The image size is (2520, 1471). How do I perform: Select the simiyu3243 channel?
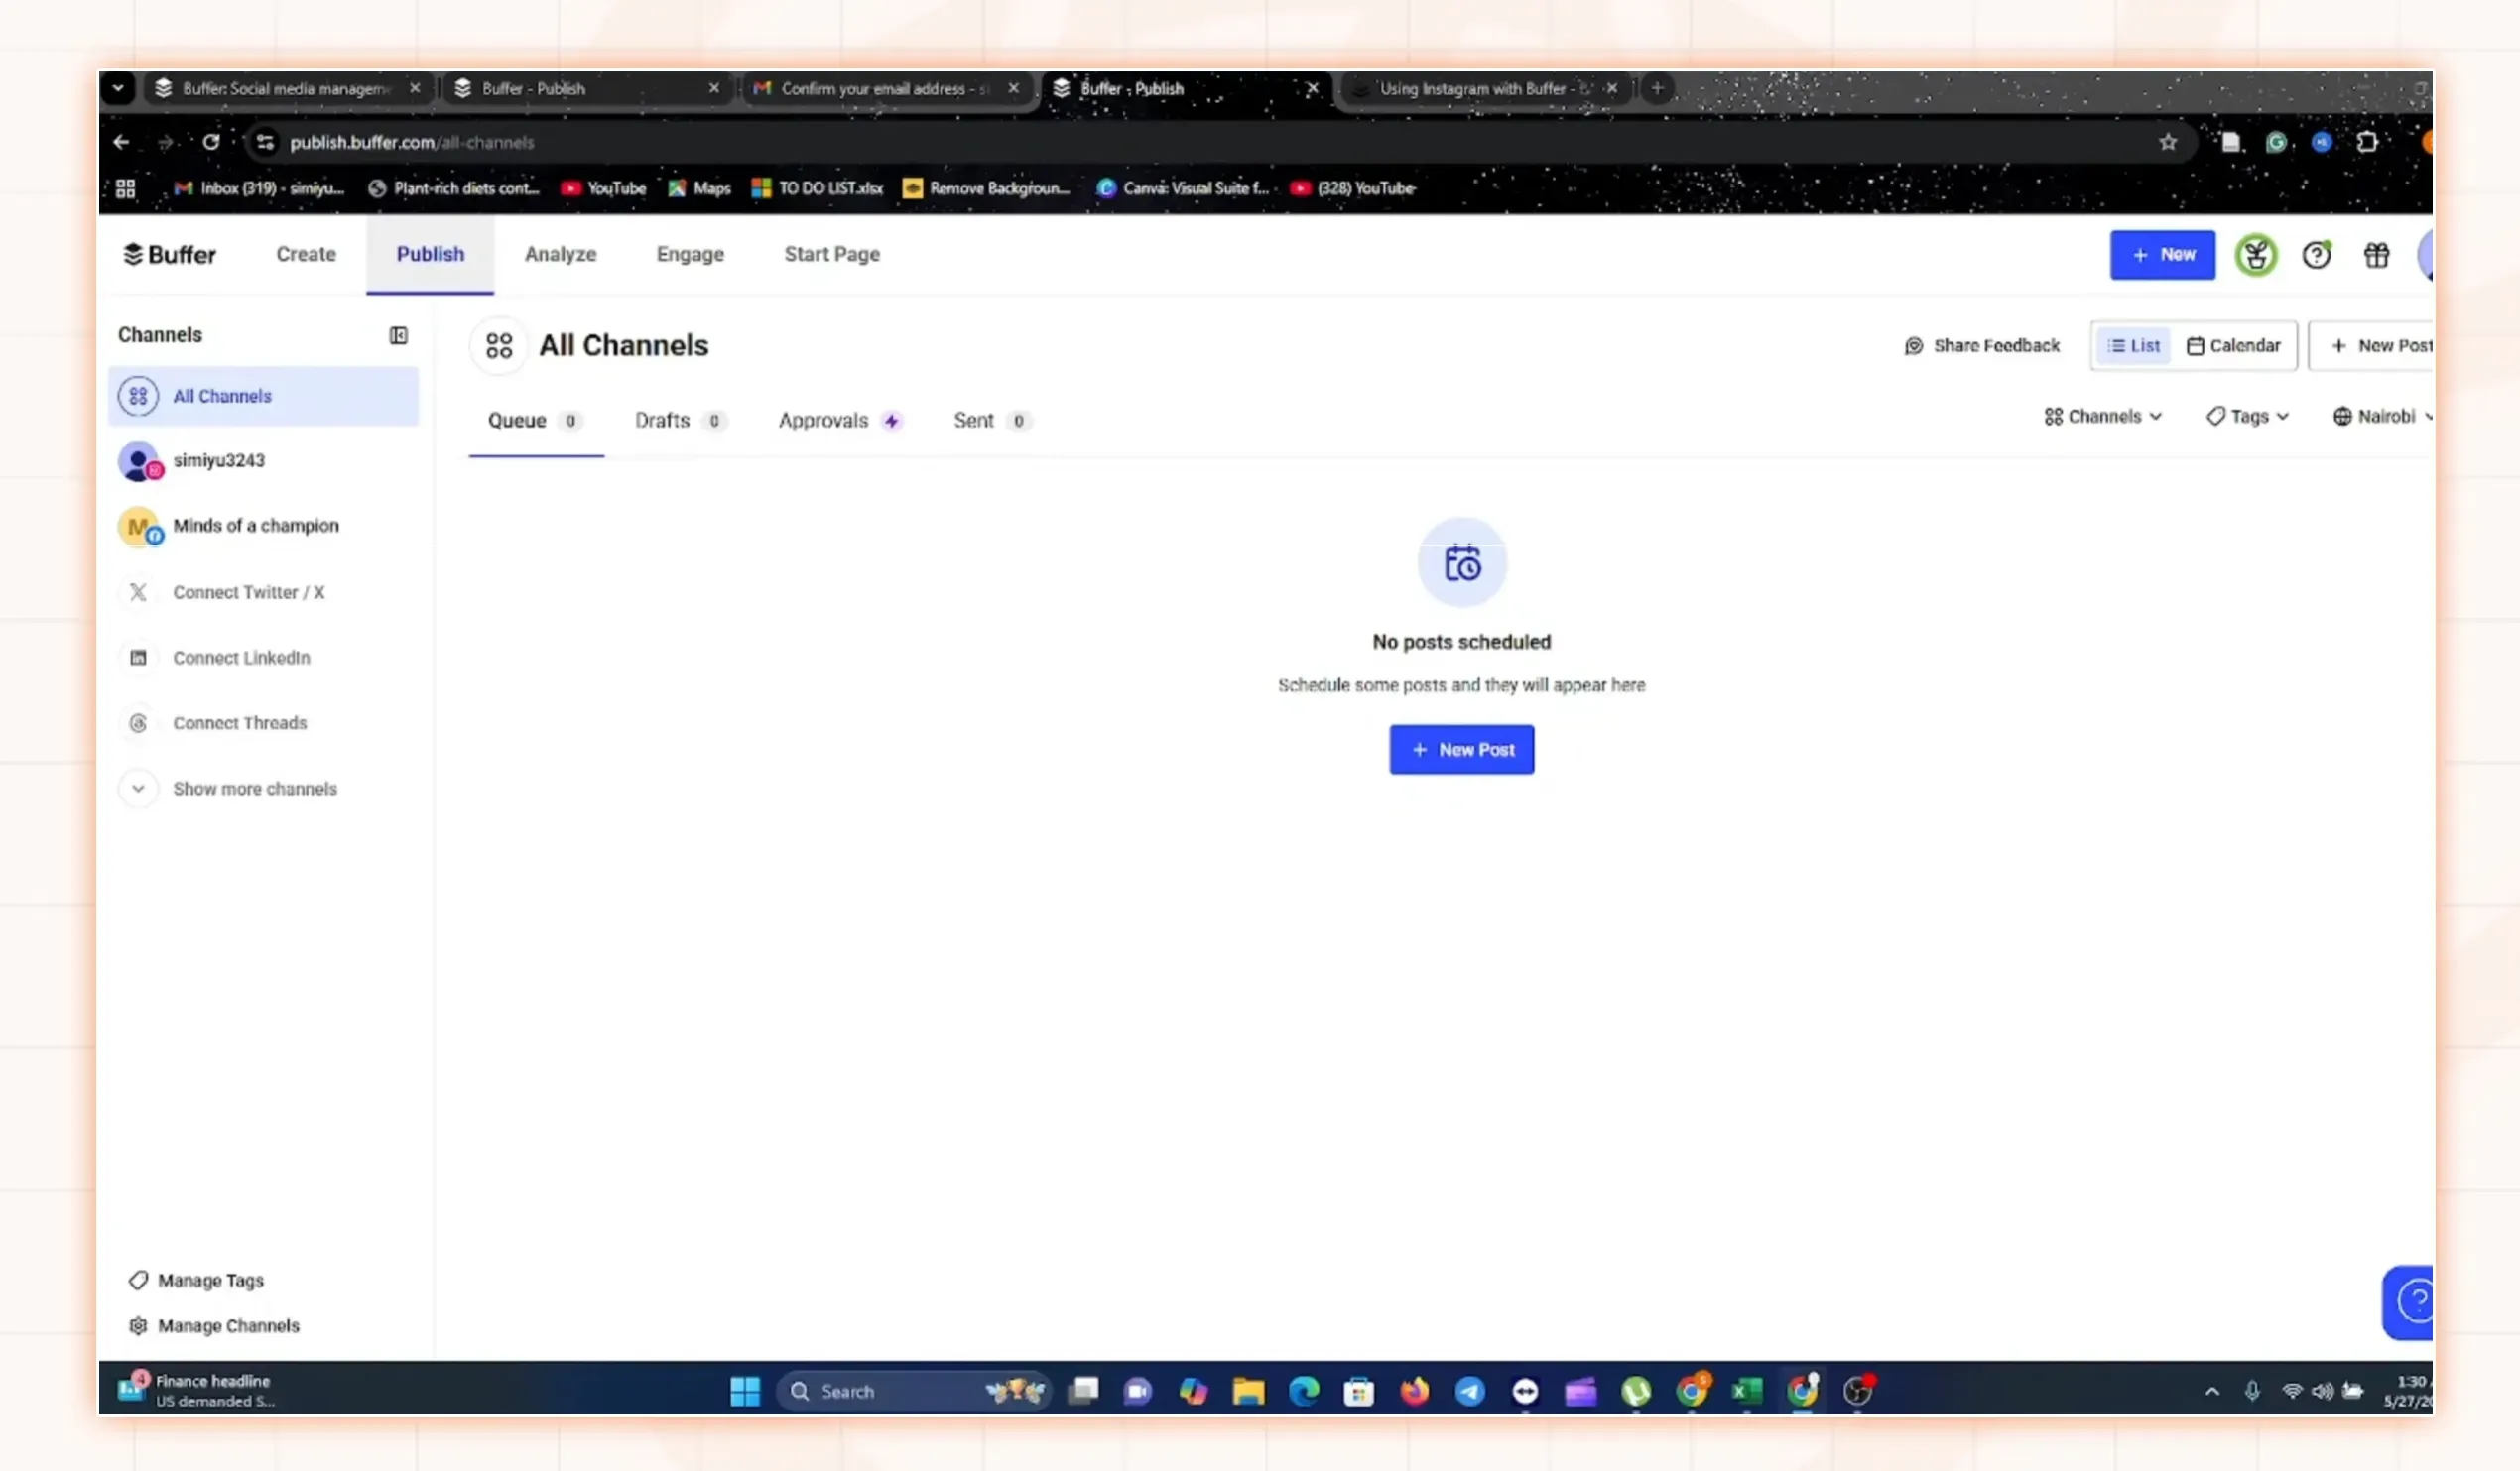218,461
